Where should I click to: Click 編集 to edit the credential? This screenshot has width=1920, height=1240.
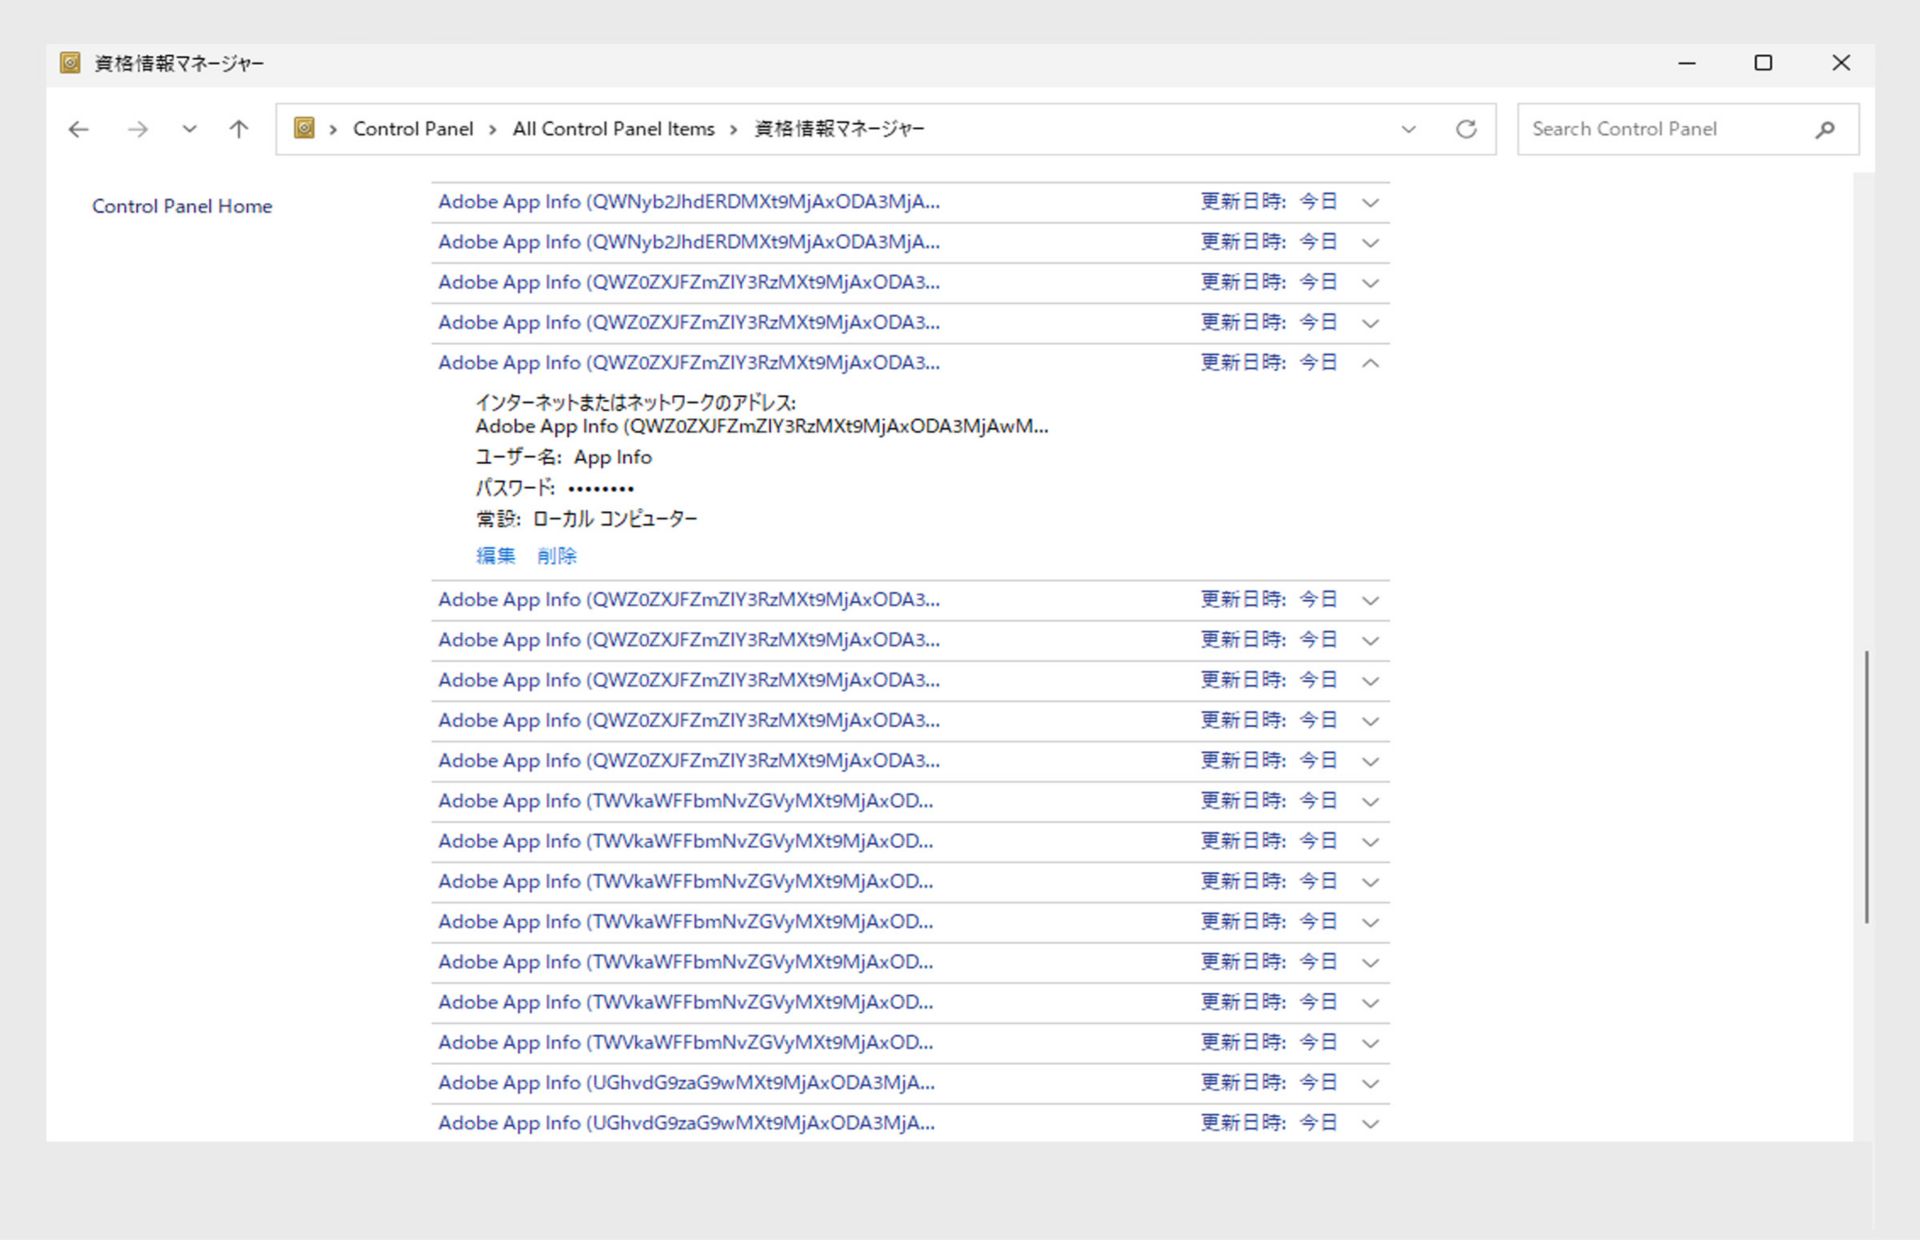(x=496, y=556)
